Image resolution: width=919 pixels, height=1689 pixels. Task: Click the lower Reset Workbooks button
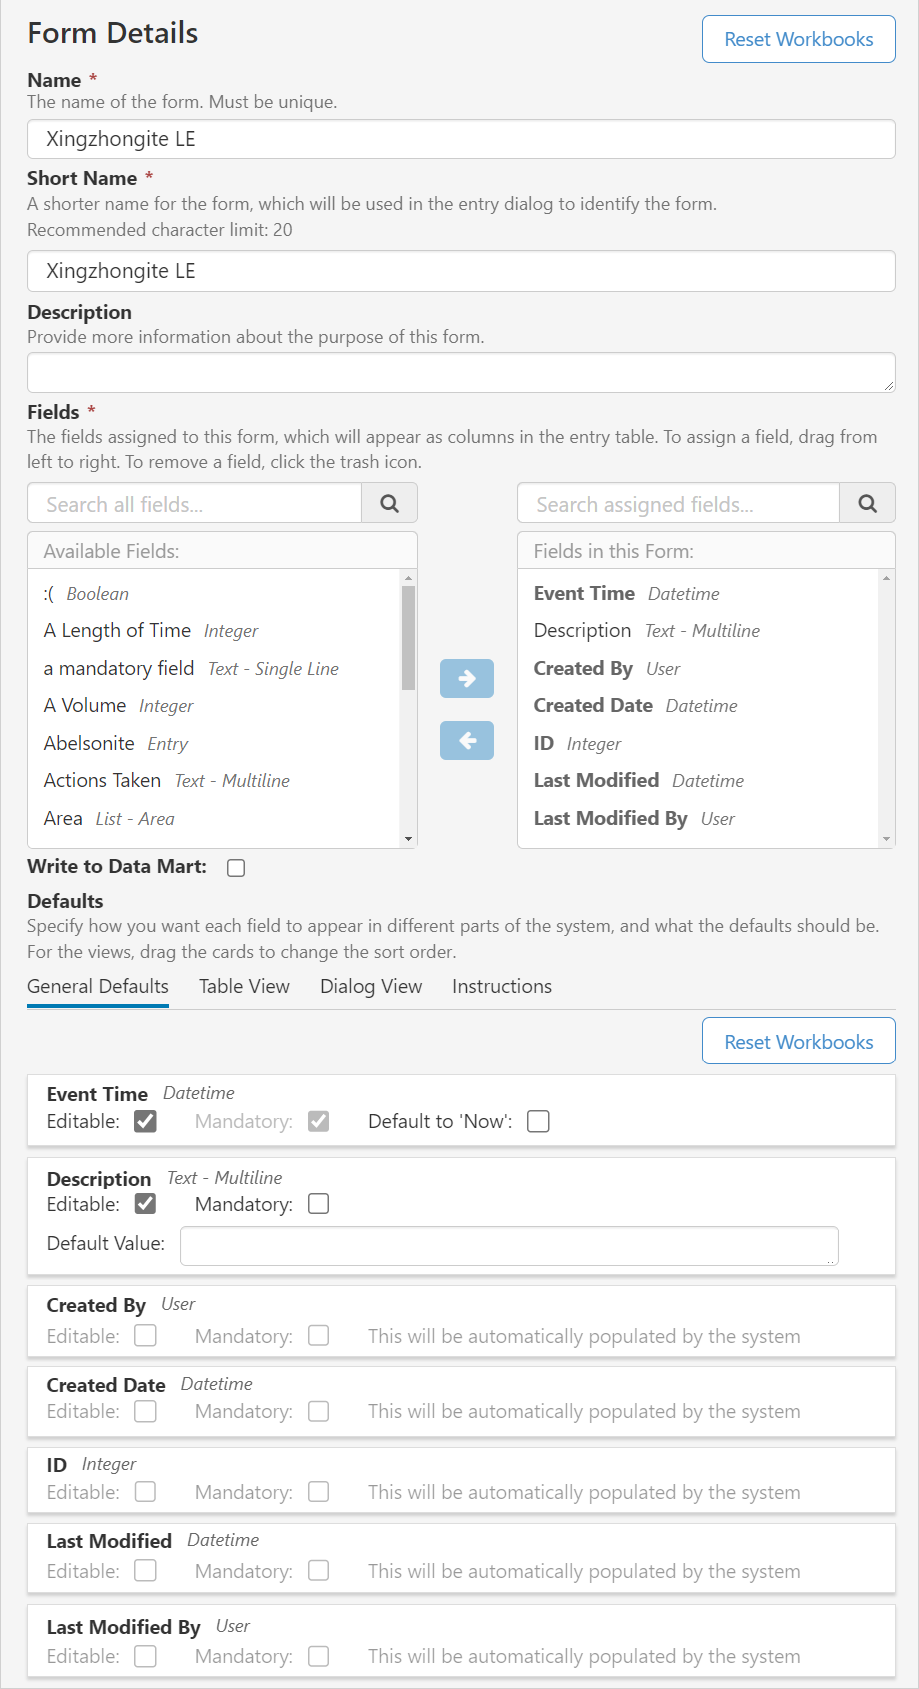[798, 1042]
